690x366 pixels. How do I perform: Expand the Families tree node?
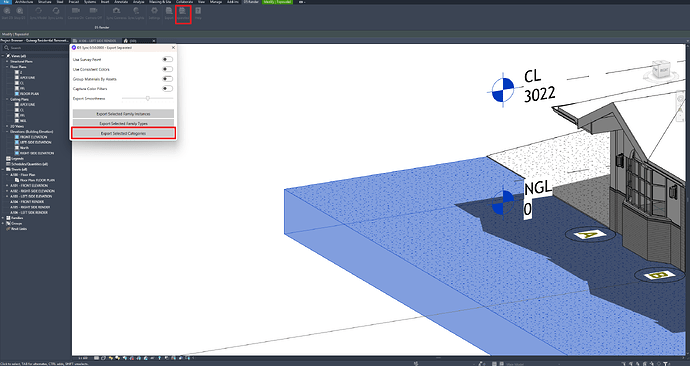[3, 218]
